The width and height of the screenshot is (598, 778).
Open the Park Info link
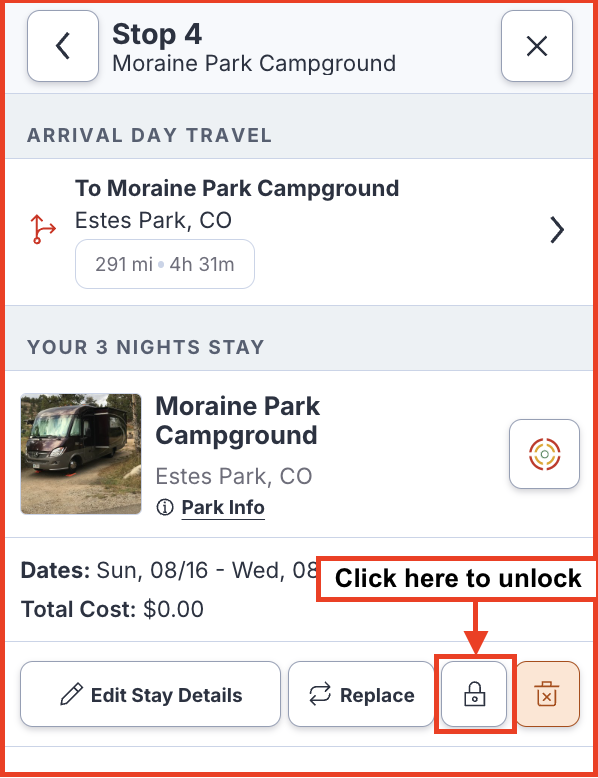pyautogui.click(x=223, y=508)
